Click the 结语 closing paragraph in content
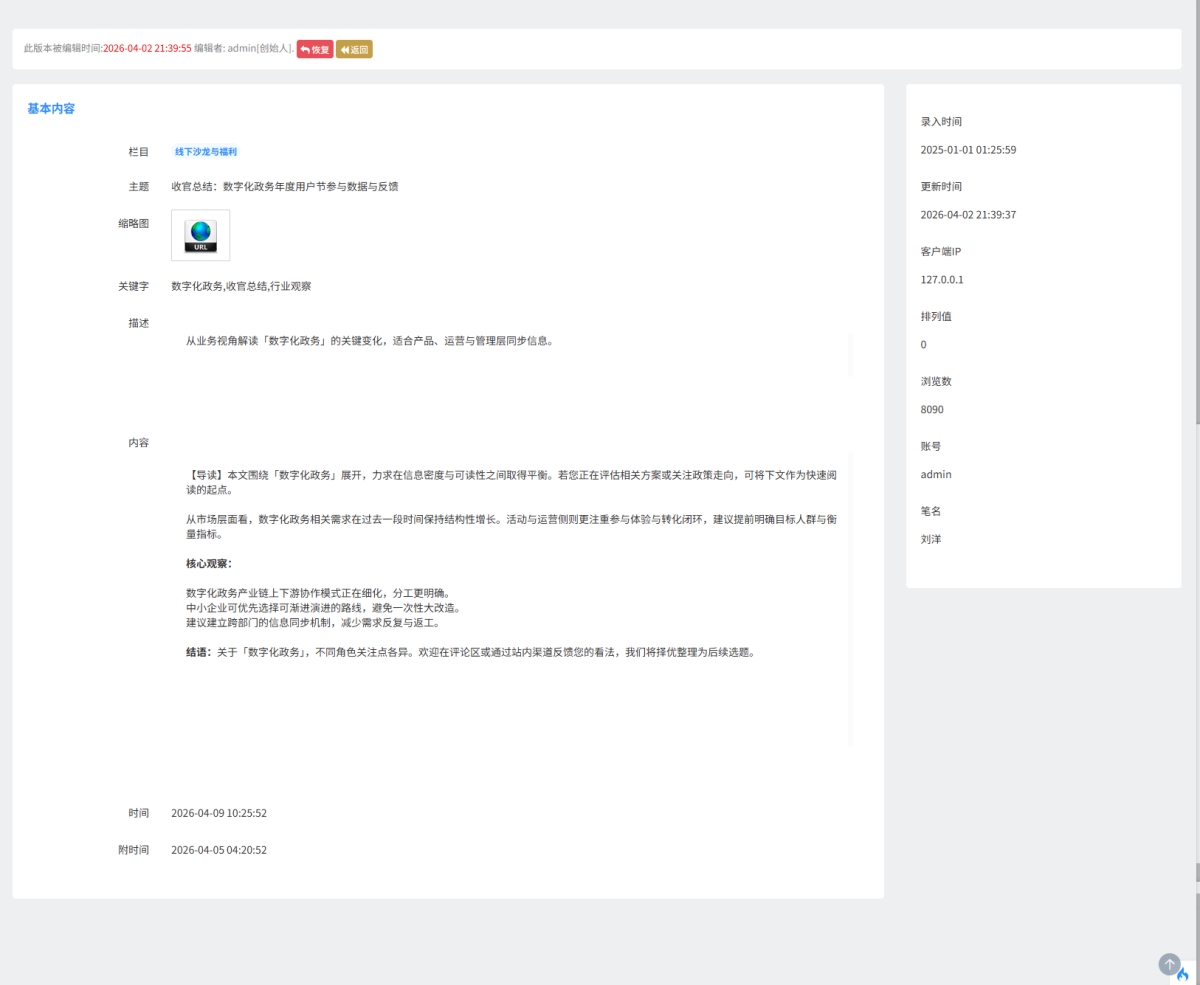 [470, 652]
